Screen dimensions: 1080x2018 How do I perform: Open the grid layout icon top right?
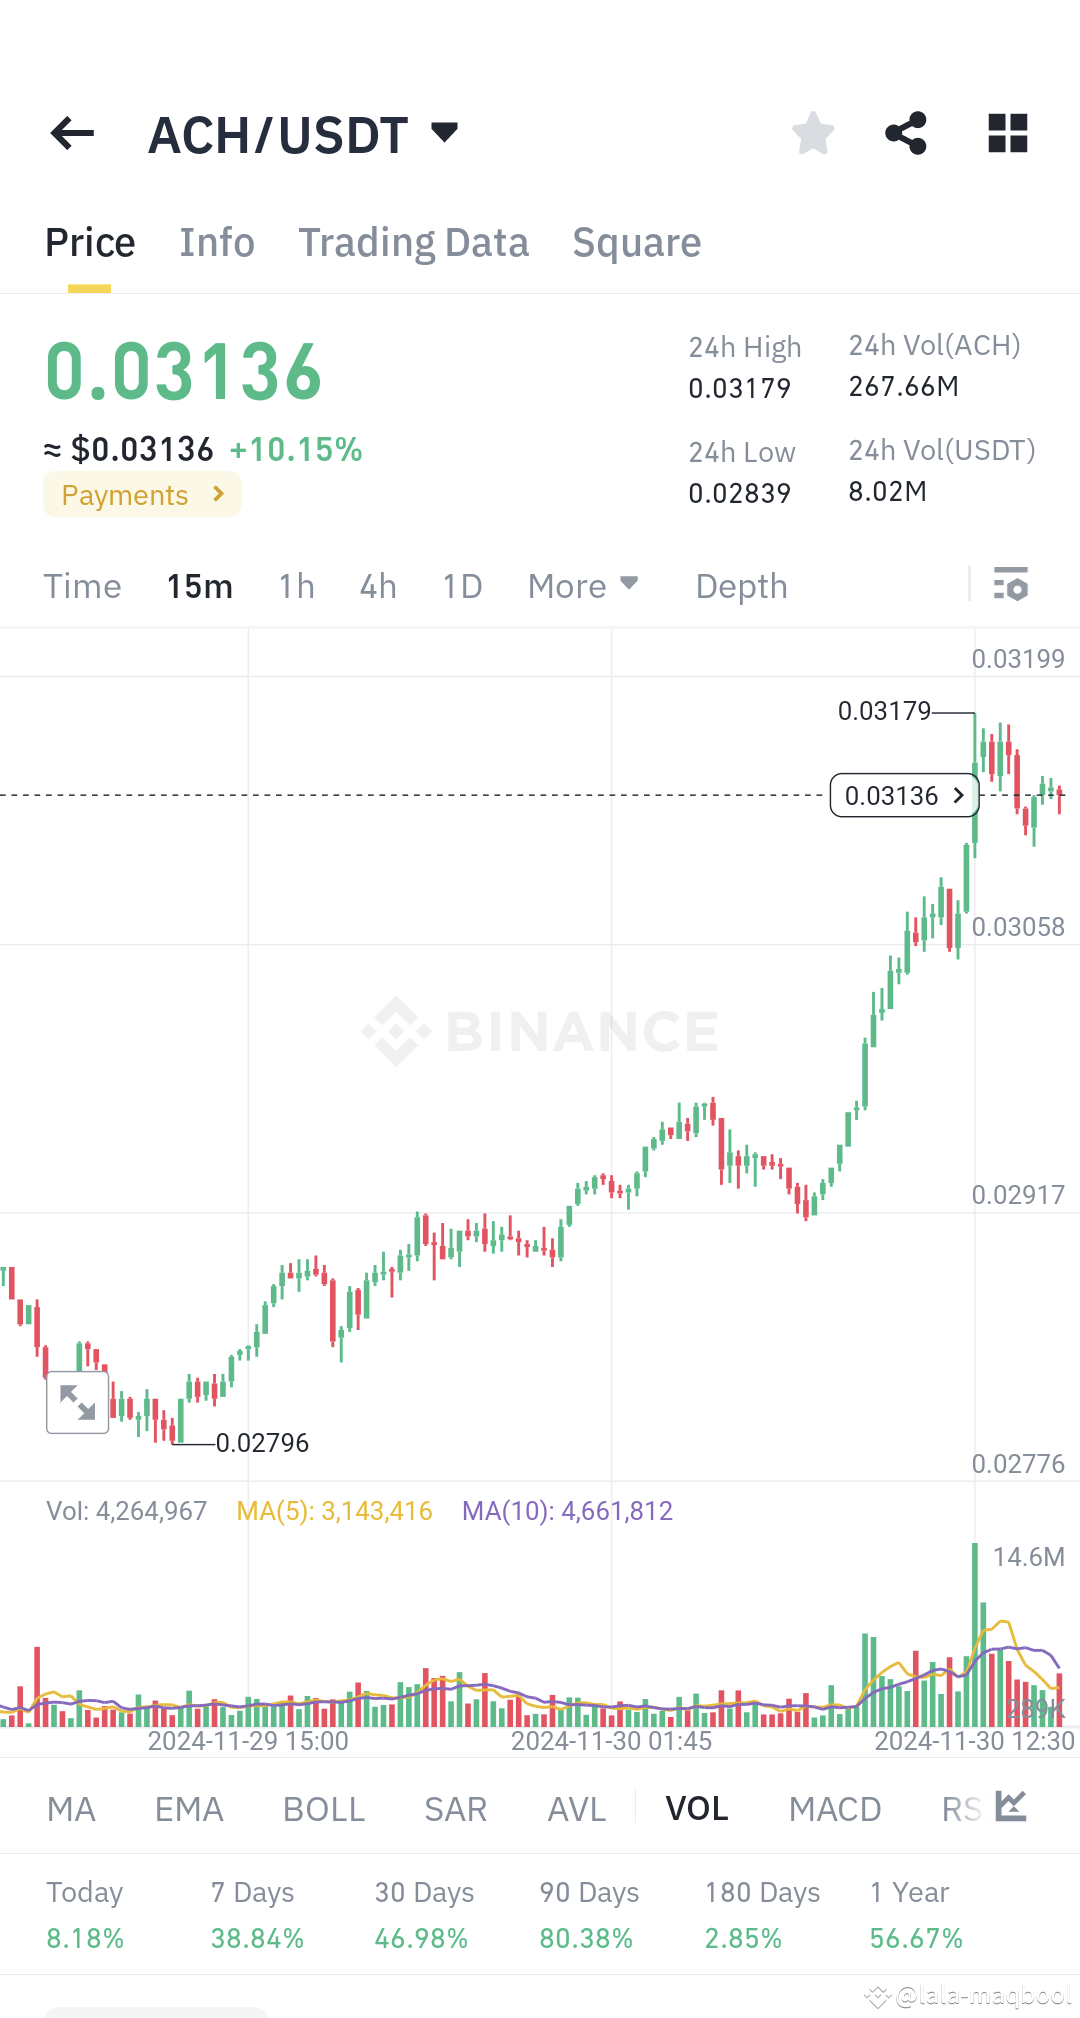click(x=1007, y=133)
